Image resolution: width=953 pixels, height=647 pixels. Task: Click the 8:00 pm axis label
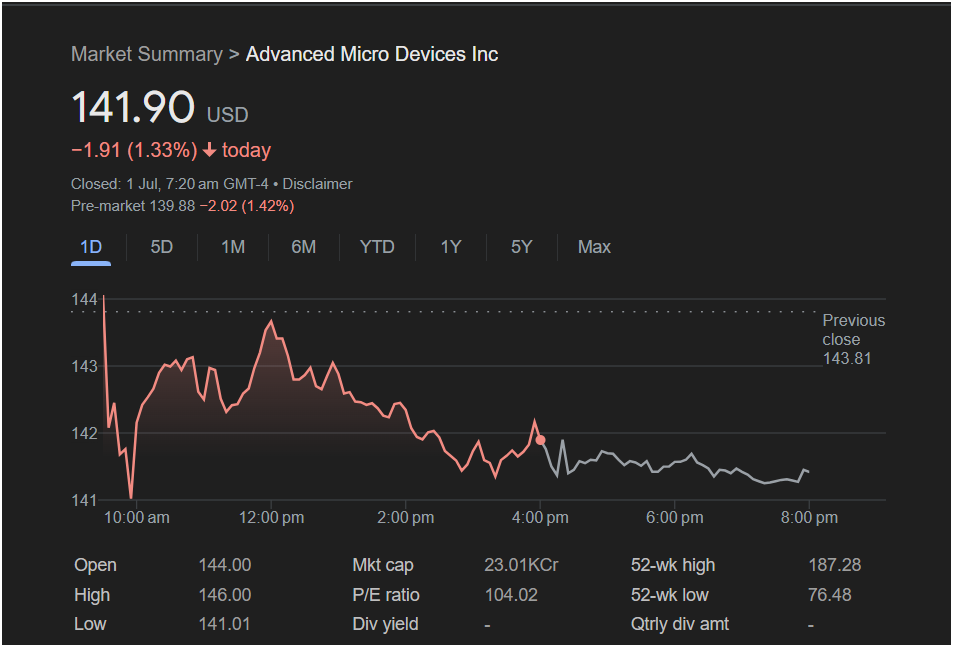[809, 518]
